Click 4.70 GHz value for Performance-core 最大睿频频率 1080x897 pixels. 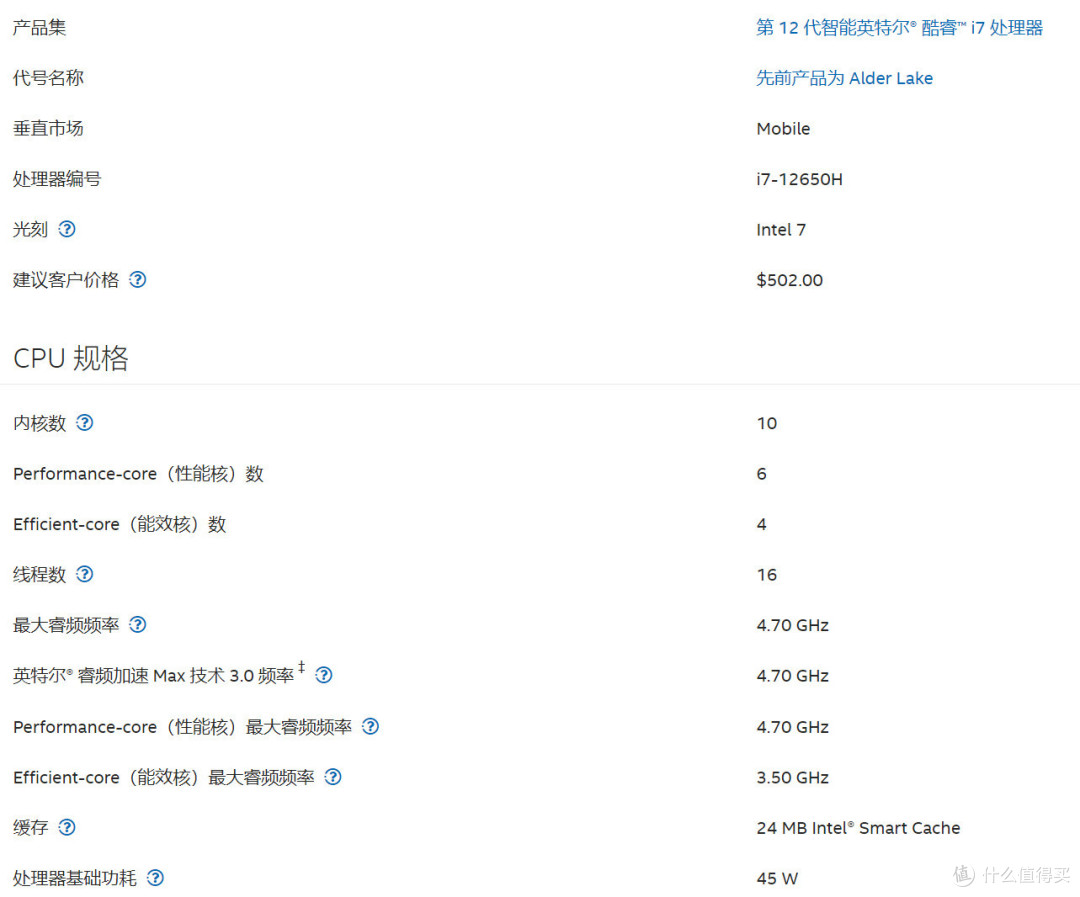792,727
